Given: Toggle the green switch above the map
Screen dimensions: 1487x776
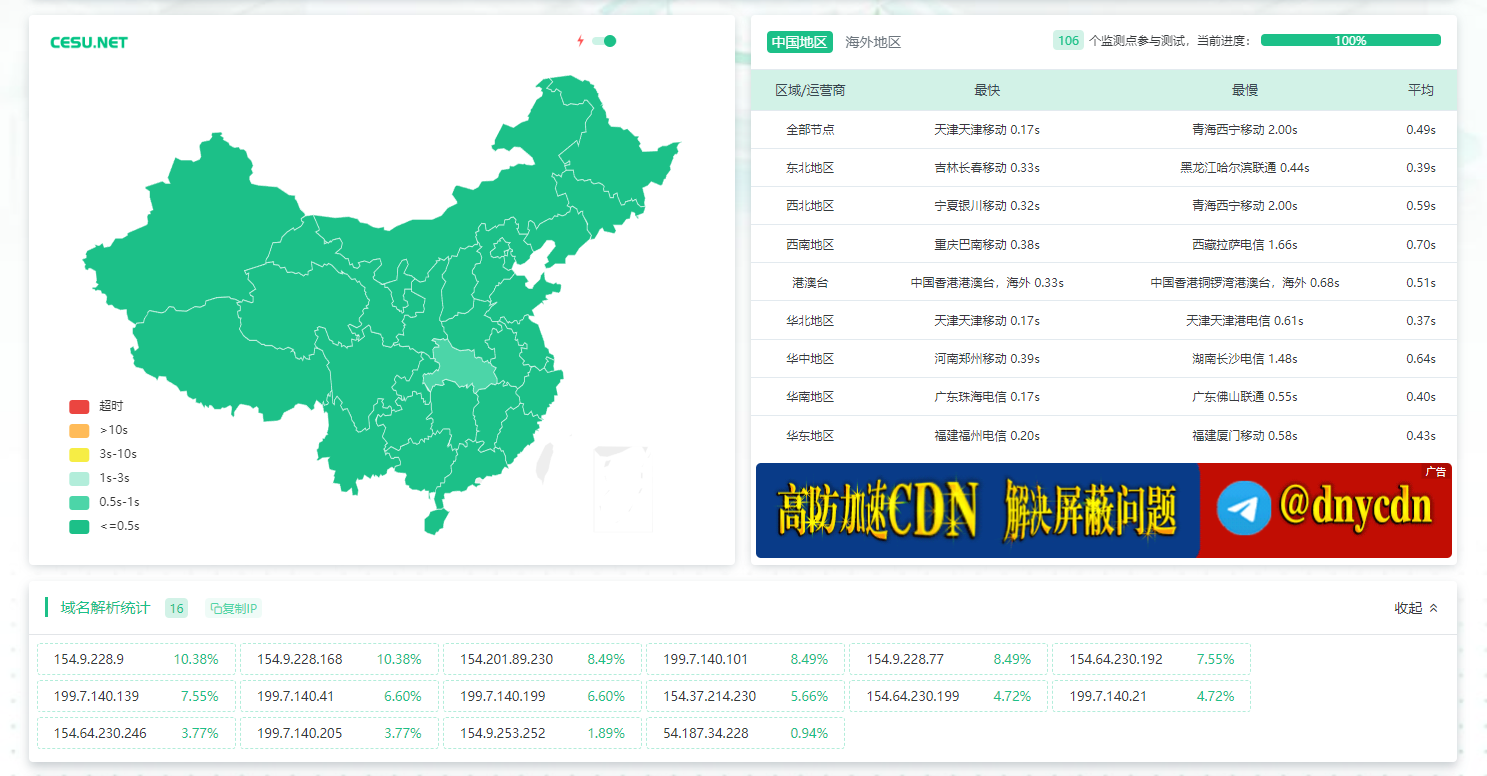Looking at the screenshot, I should (604, 41).
